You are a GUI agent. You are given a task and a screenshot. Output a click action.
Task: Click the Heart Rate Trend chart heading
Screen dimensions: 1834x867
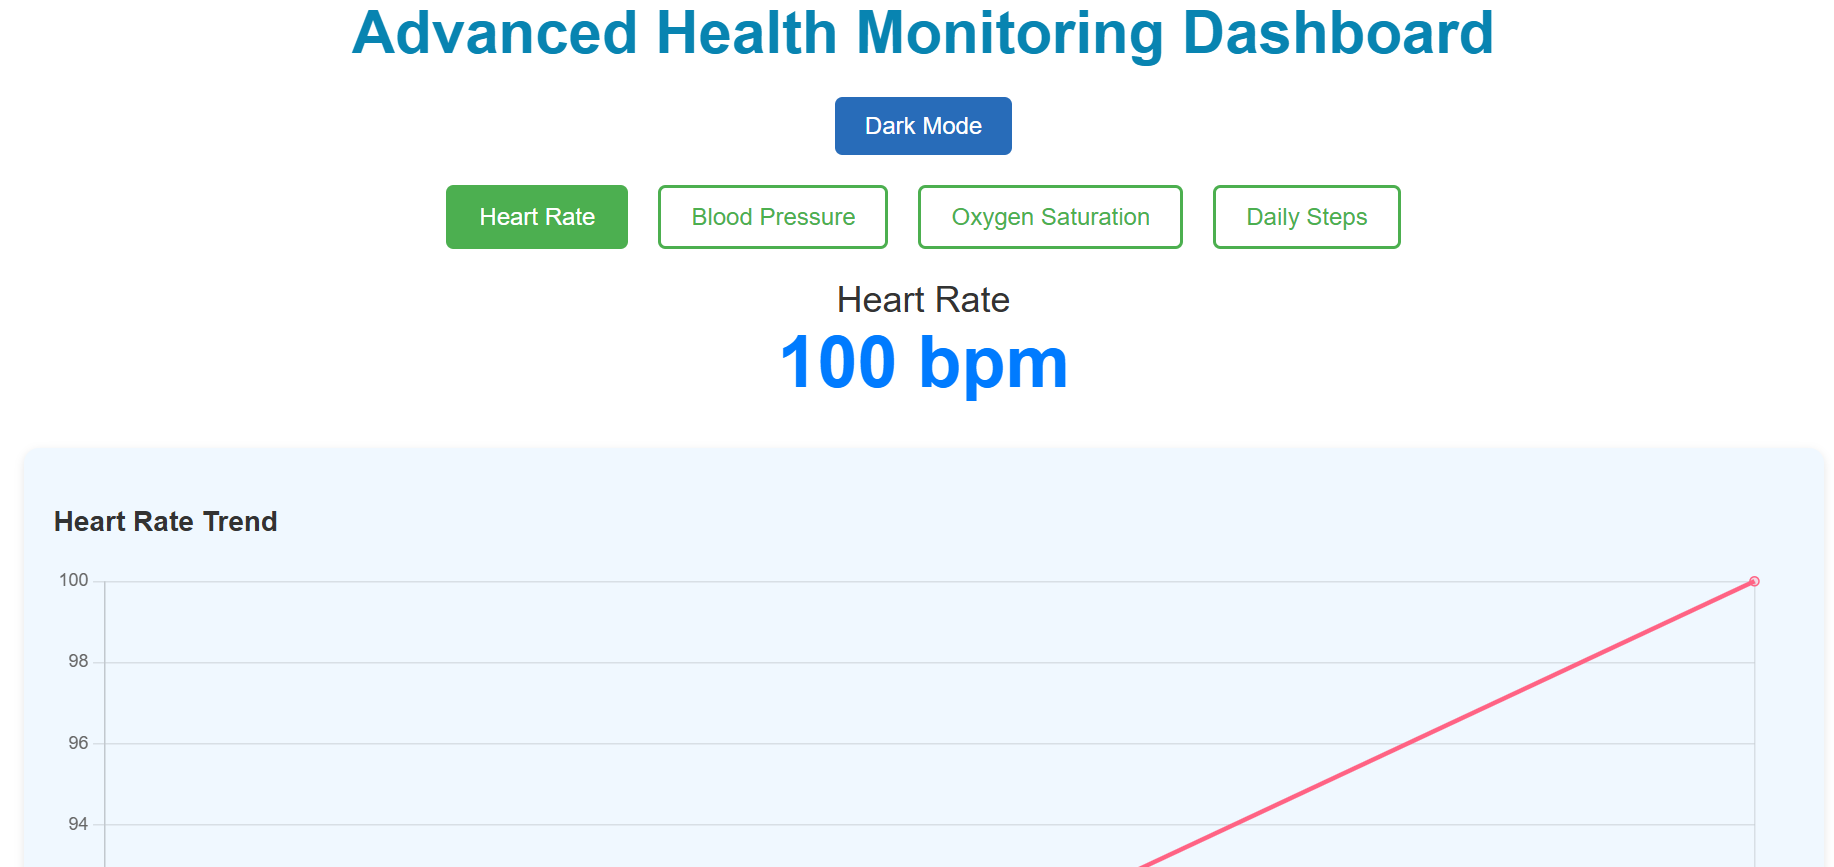click(166, 522)
